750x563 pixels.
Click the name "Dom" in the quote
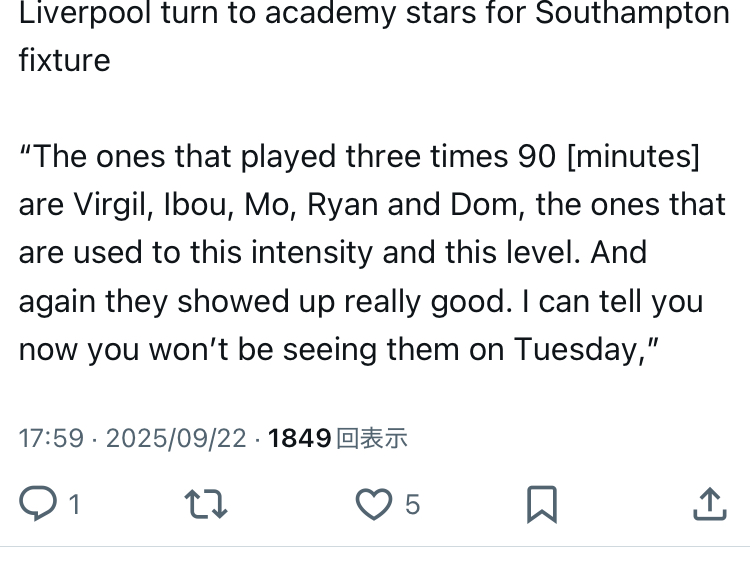click(481, 205)
